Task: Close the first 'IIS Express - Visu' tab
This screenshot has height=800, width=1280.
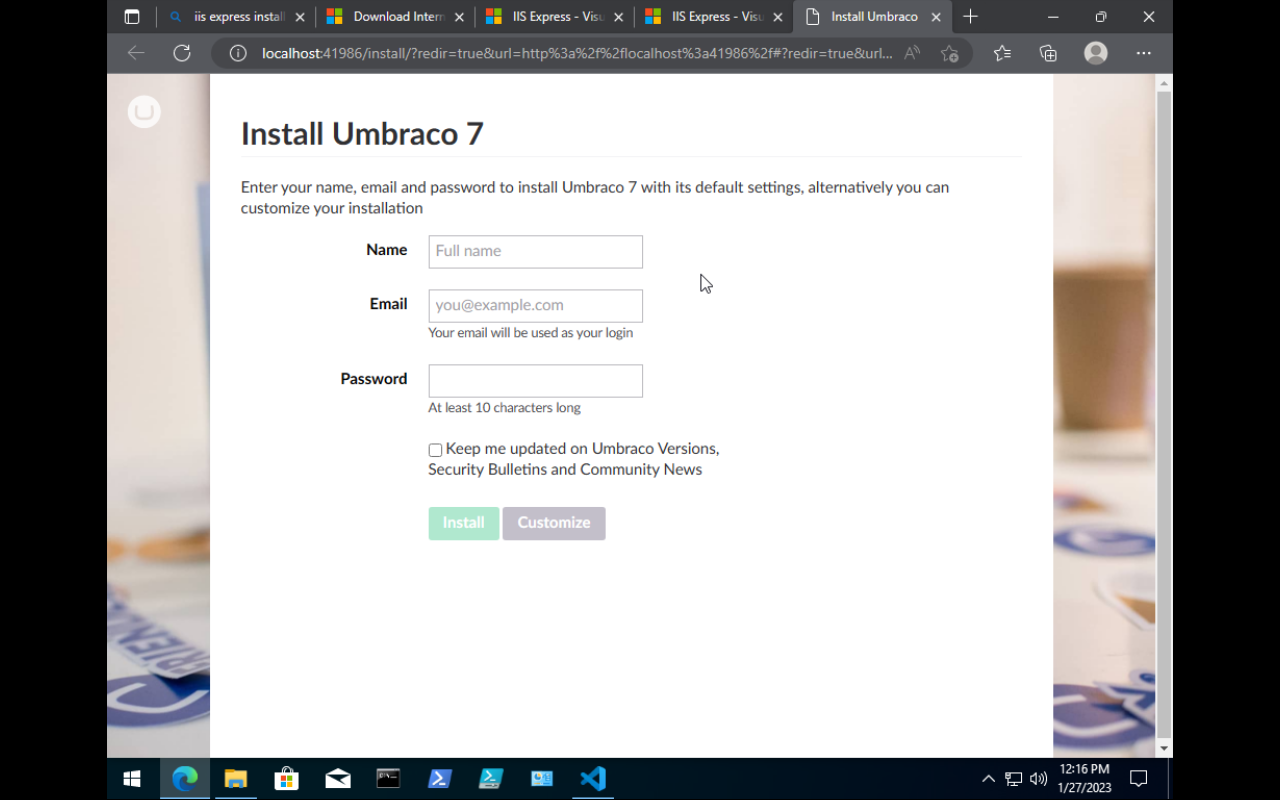Action: point(619,17)
